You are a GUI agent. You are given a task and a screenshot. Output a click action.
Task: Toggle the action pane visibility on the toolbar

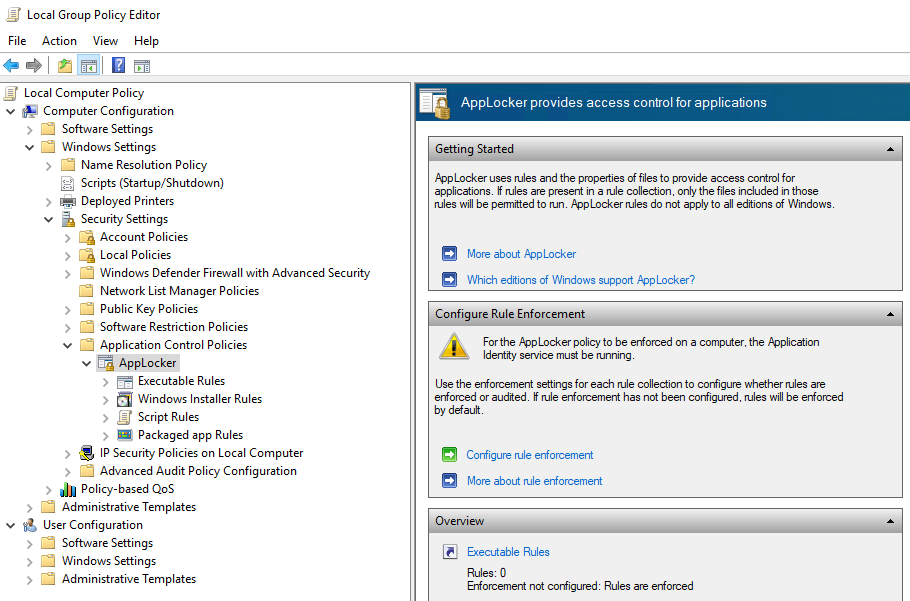pyautogui.click(x=140, y=65)
